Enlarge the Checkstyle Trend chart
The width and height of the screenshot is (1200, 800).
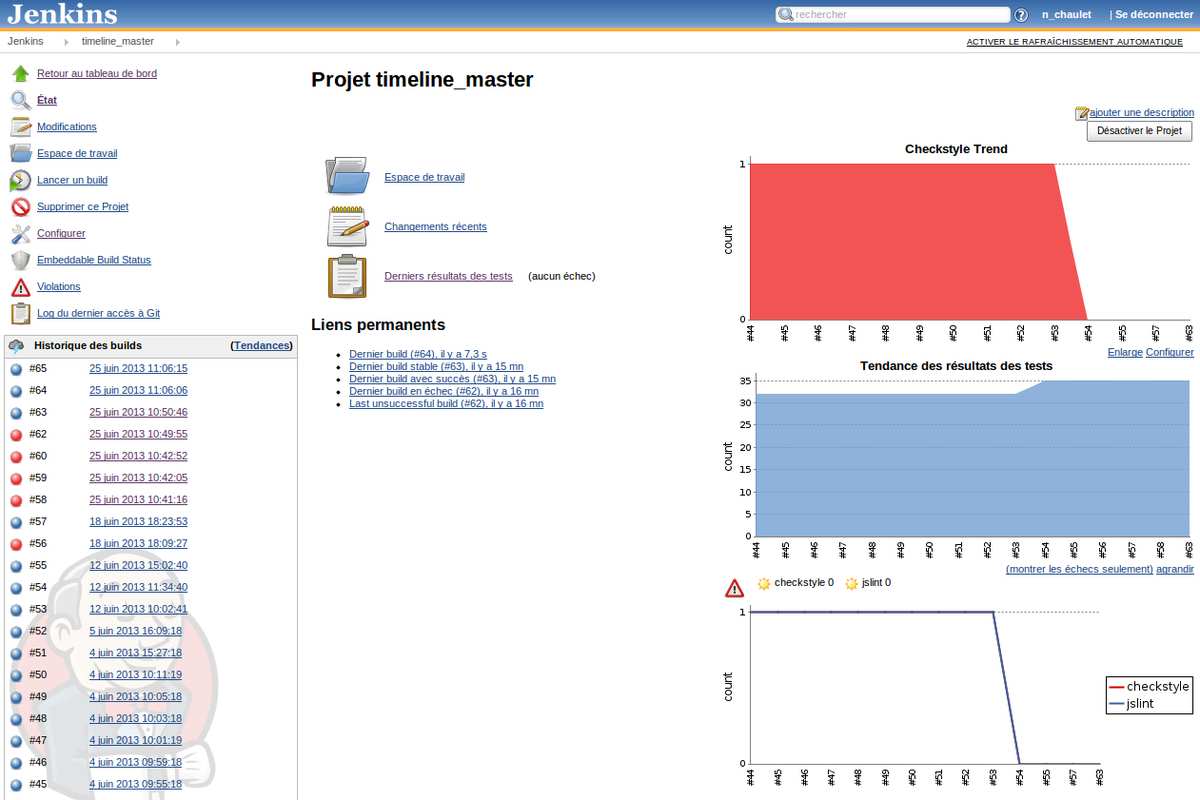point(1124,352)
